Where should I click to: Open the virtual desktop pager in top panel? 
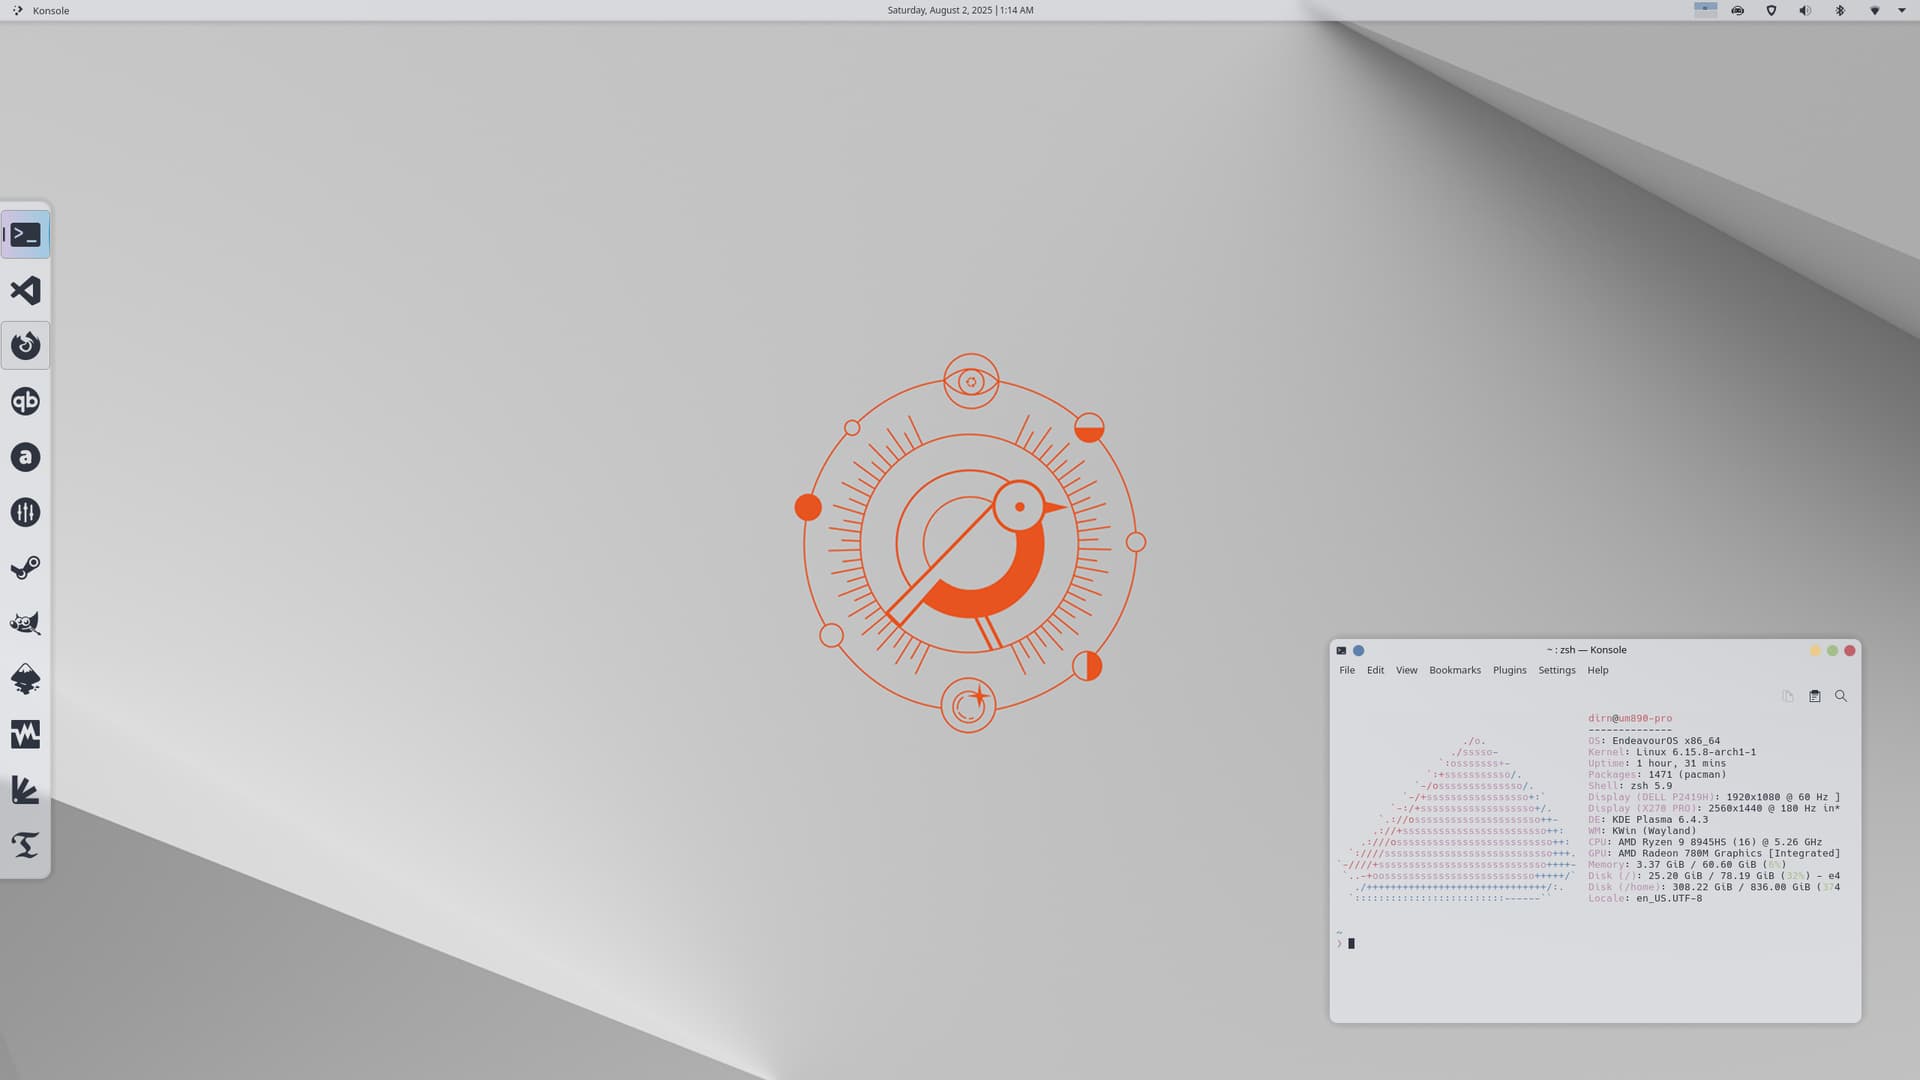click(x=1706, y=10)
